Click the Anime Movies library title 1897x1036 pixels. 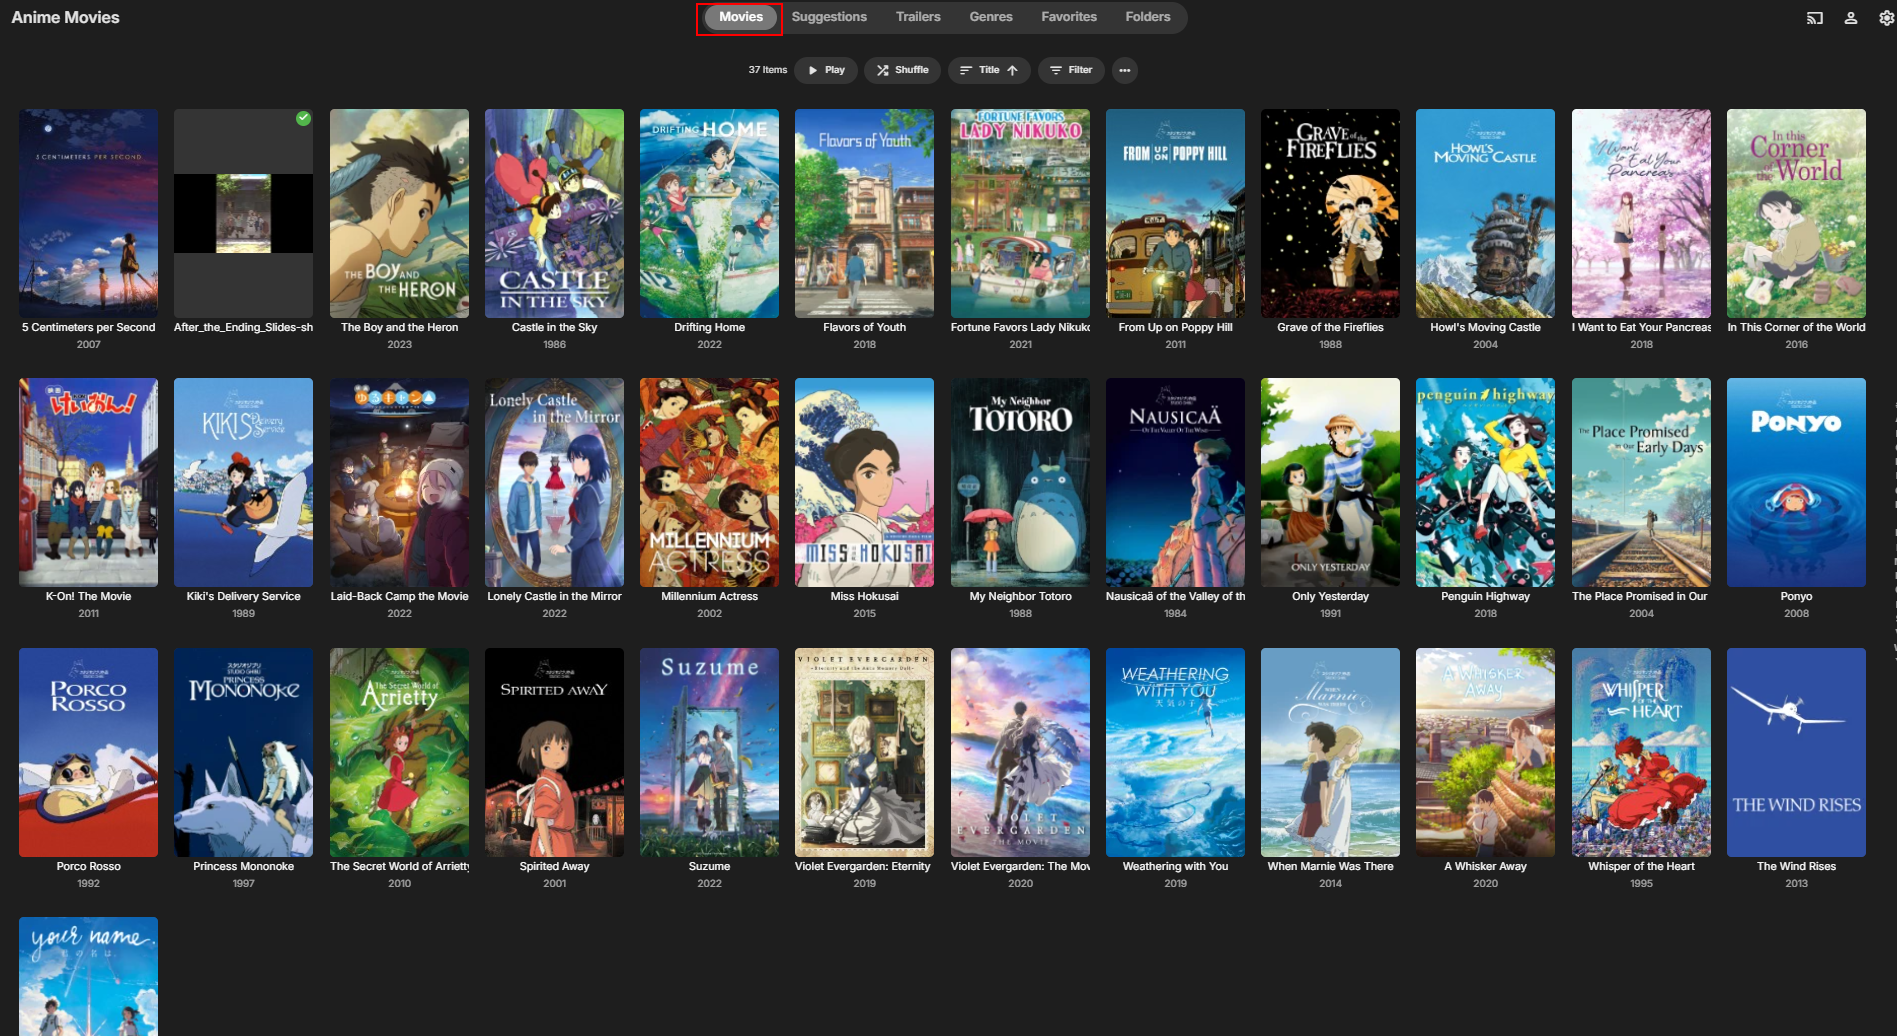click(x=65, y=17)
